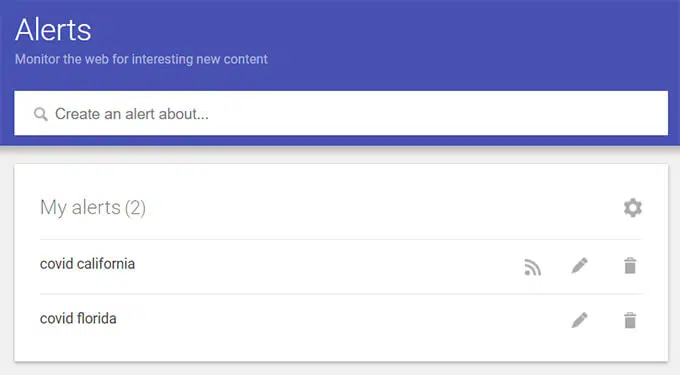This screenshot has height=375, width=680.
Task: Click the magnifier icon in search box
Action: 41,114
